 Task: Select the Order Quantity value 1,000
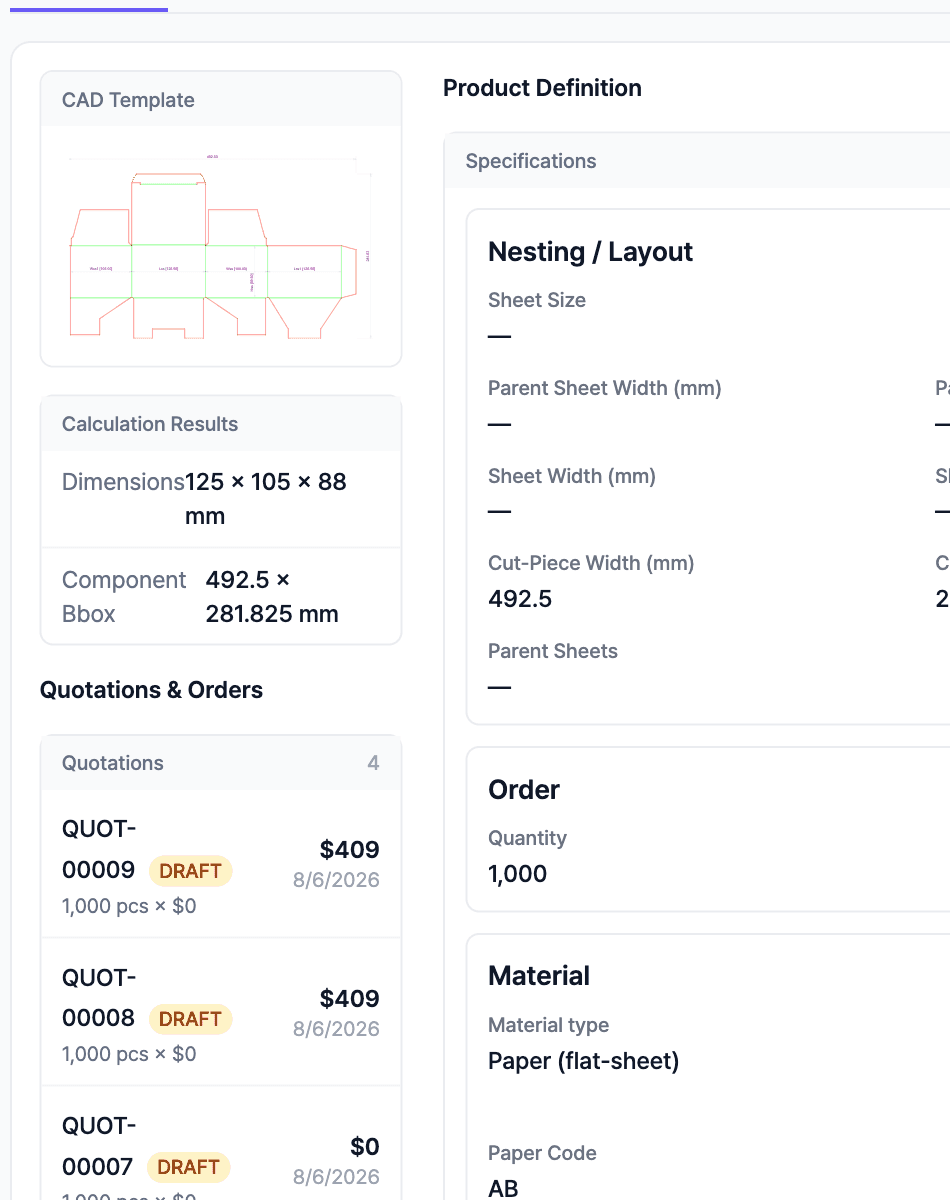[x=518, y=874]
